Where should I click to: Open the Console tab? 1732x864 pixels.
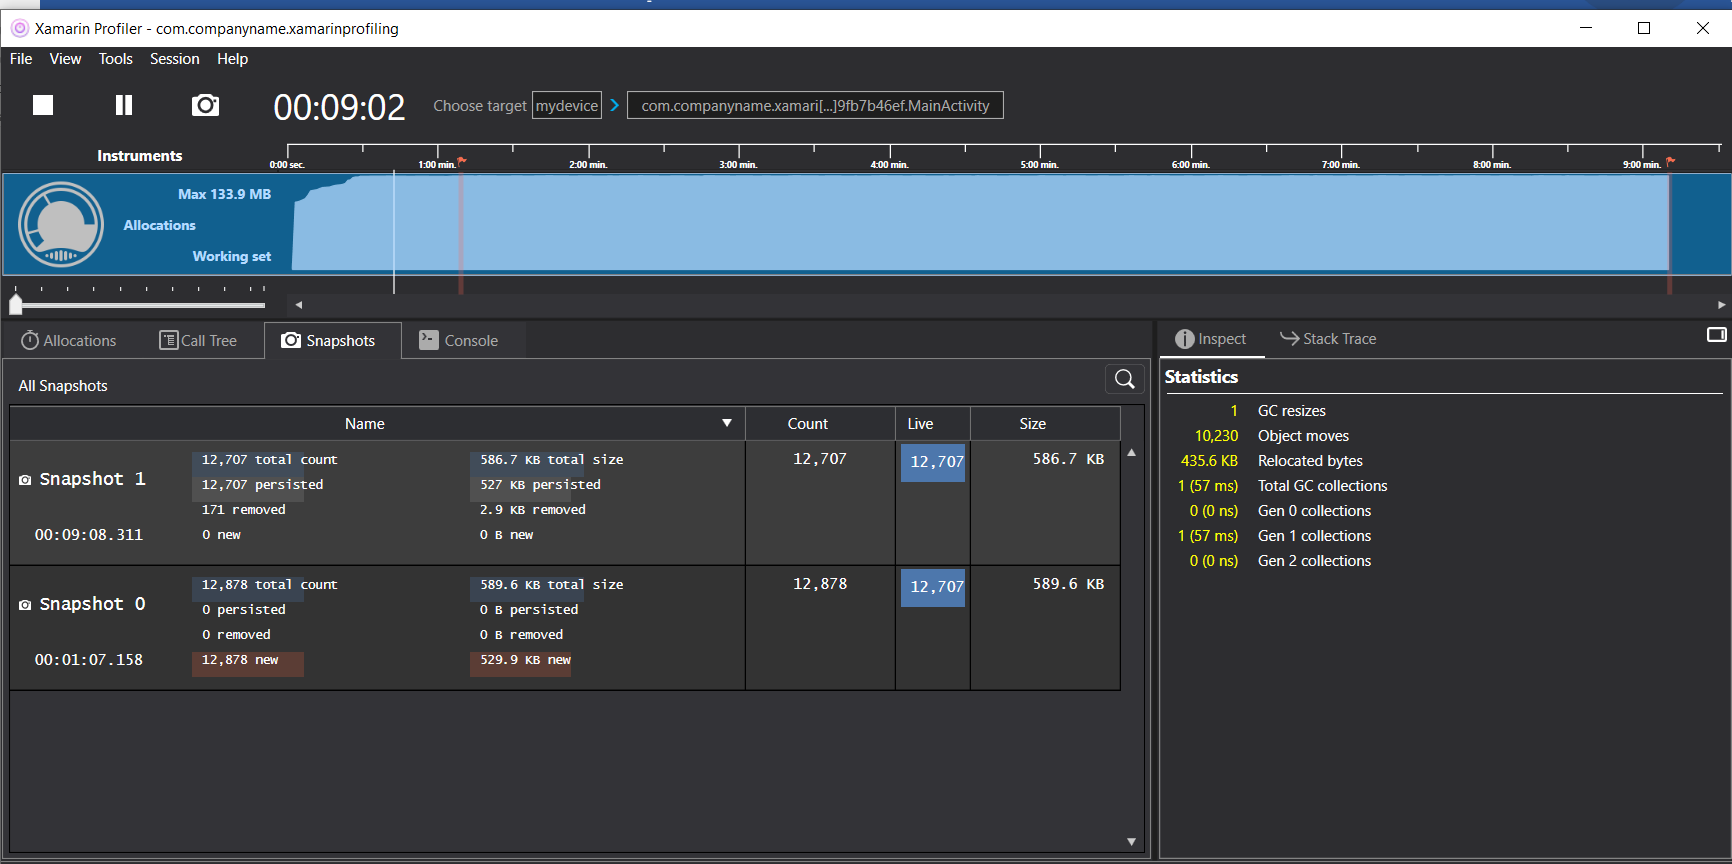pos(458,341)
